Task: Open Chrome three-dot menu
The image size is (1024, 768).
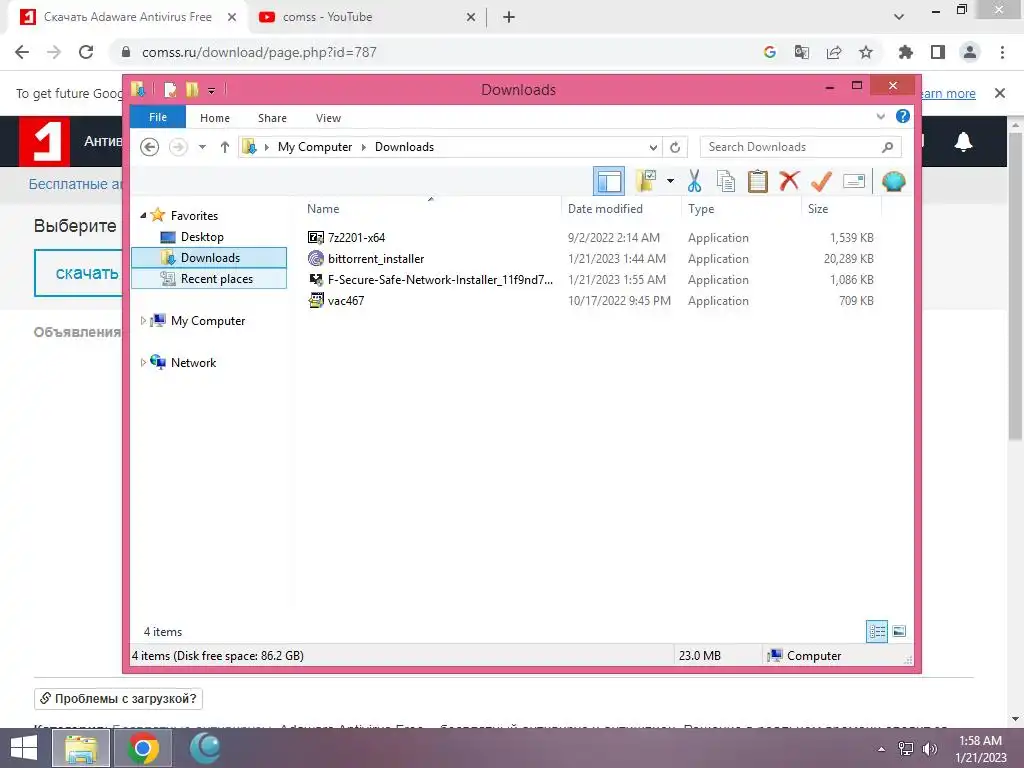Action: pos(1002,52)
